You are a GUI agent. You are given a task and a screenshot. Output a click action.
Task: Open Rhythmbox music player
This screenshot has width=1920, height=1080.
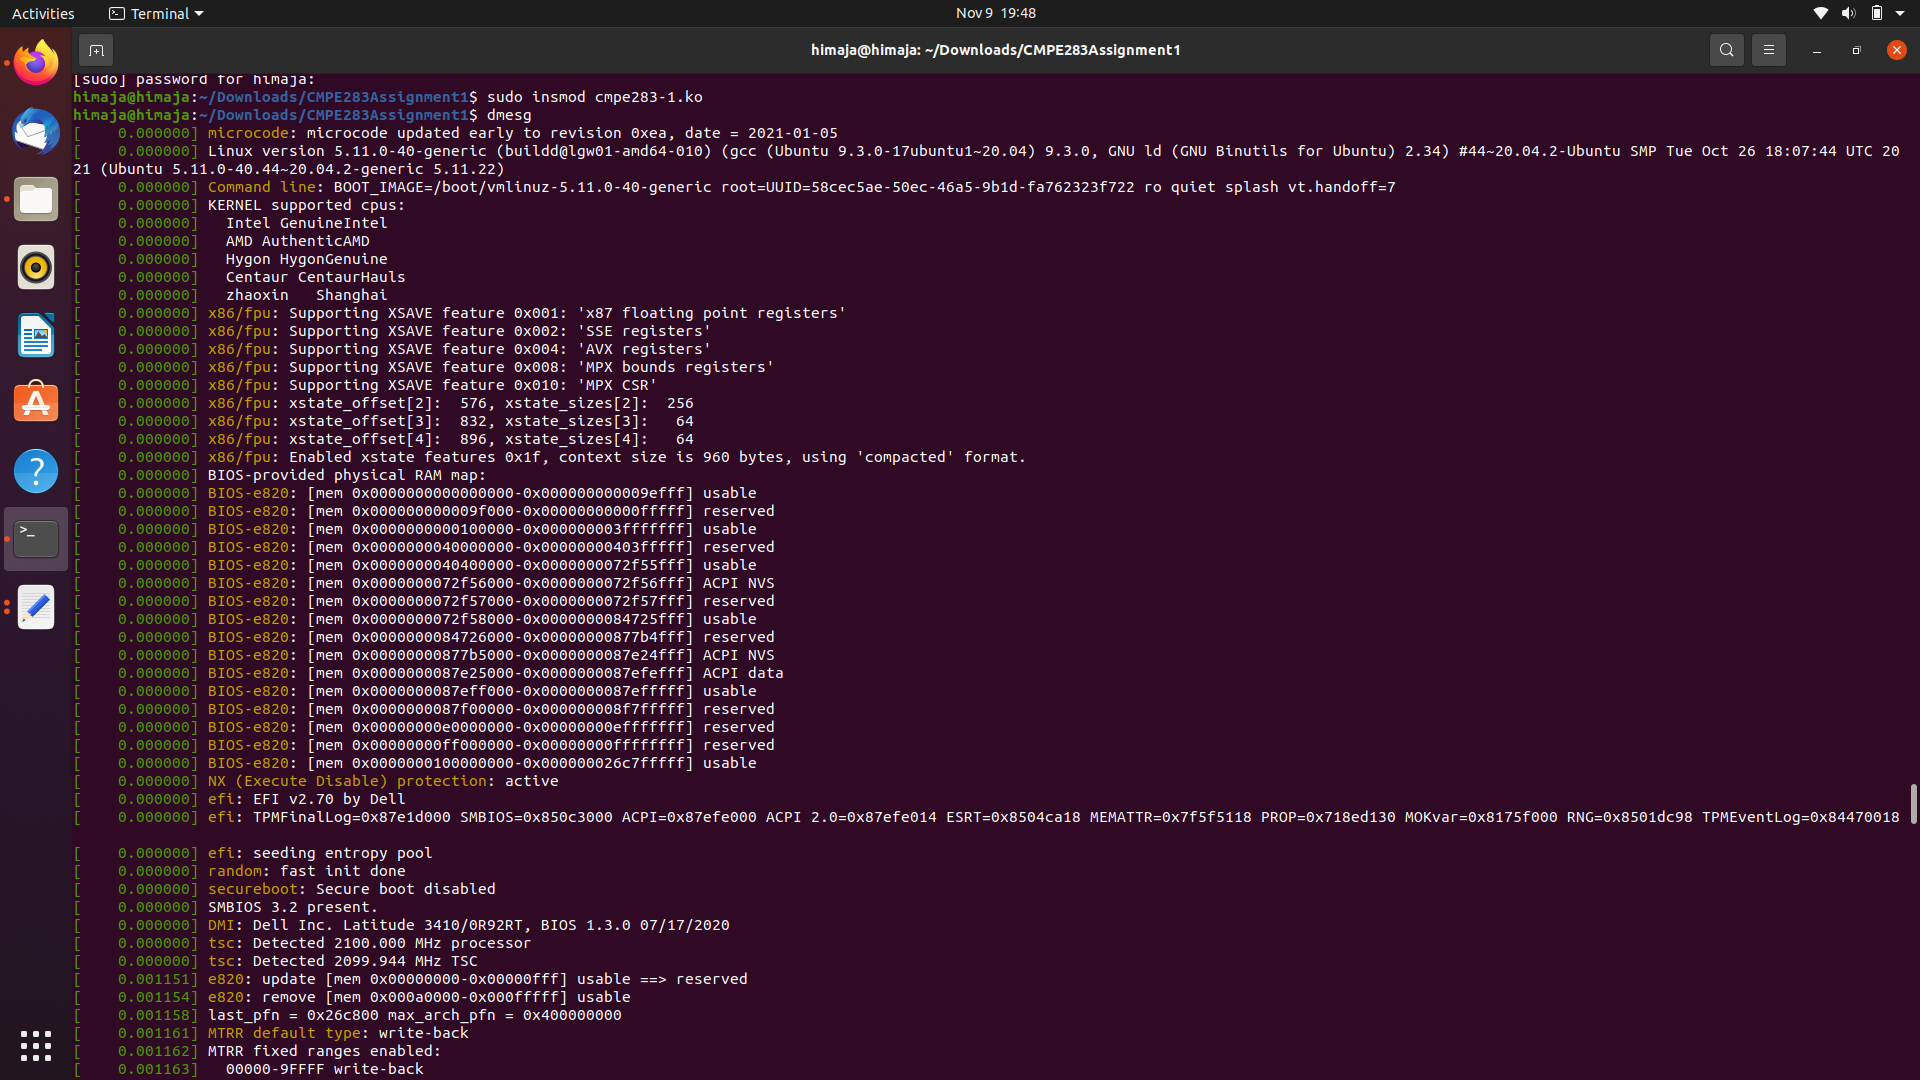pyautogui.click(x=36, y=267)
